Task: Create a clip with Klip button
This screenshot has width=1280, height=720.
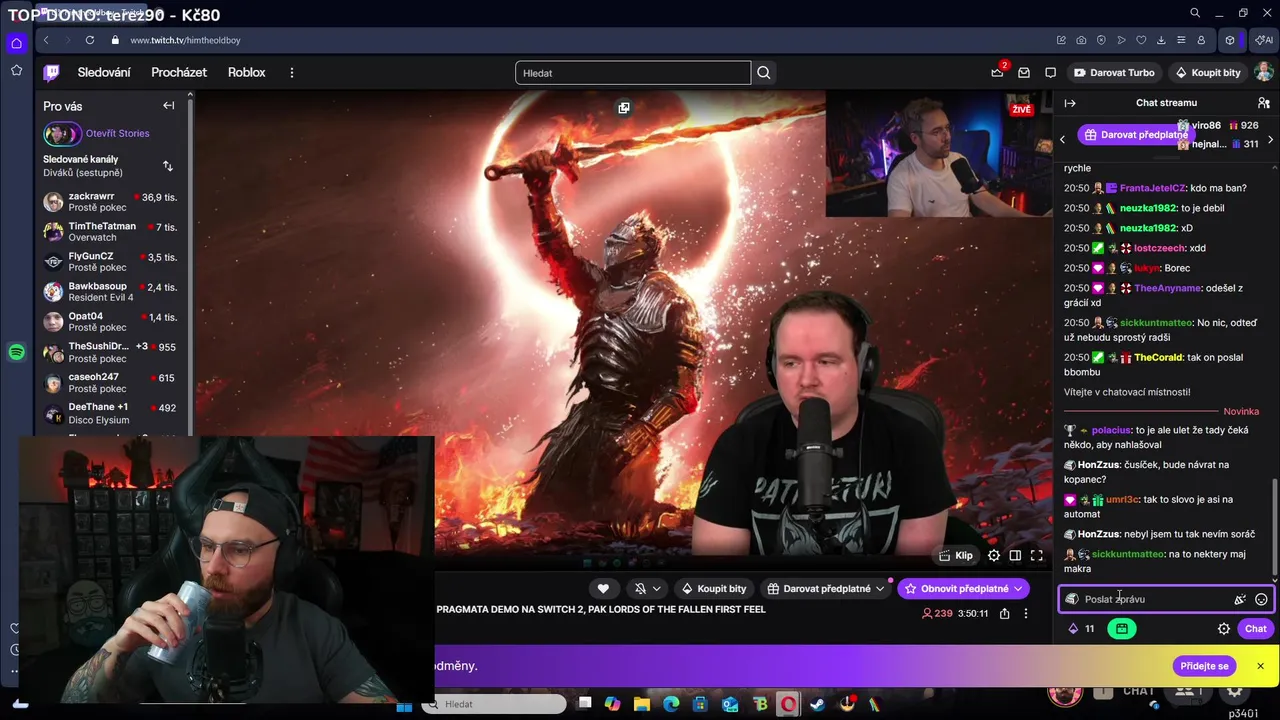Action: (x=956, y=555)
